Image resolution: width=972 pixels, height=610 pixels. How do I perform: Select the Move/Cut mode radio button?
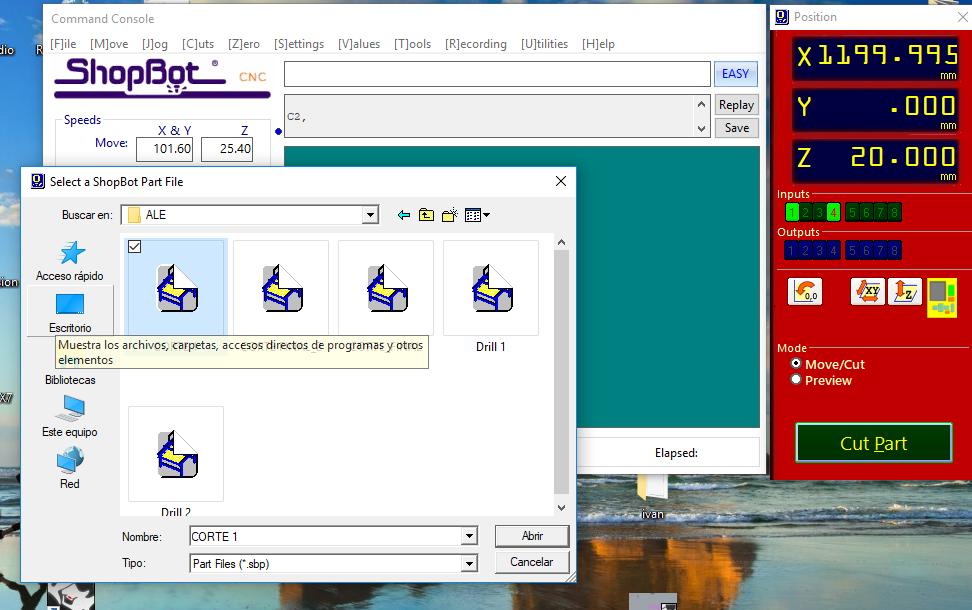[x=796, y=363]
